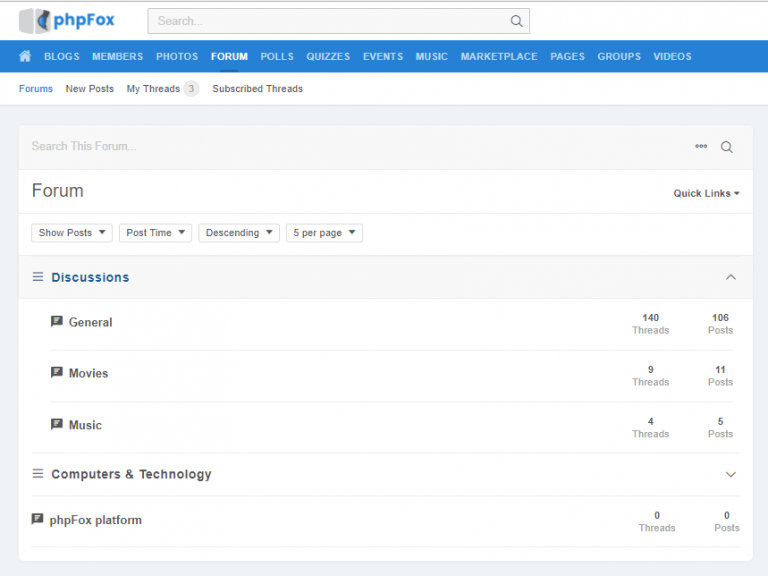Open the Show Posts dropdown

coord(72,233)
